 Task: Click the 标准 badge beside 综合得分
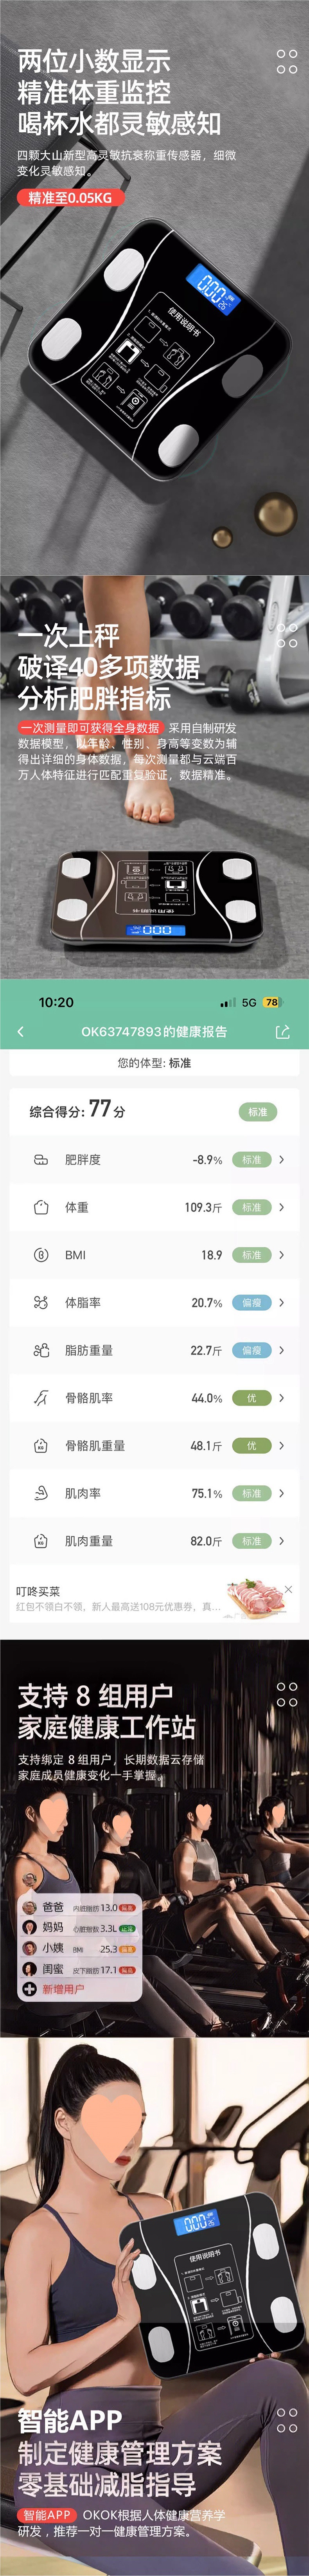(x=257, y=1112)
